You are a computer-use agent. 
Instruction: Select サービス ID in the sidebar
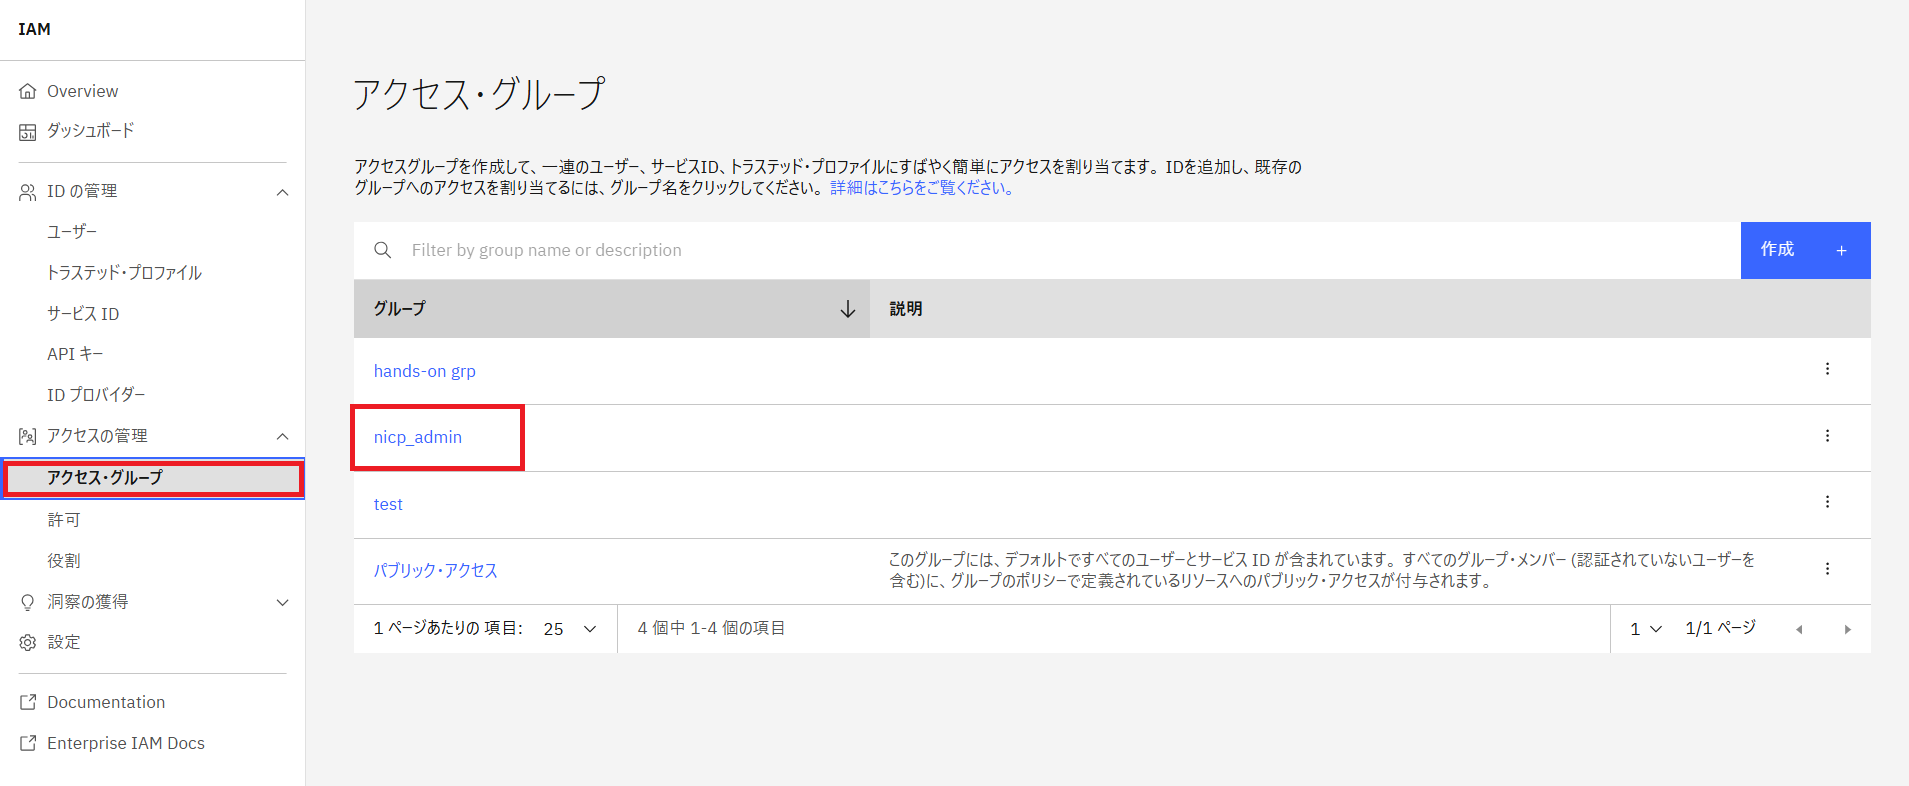point(83,314)
